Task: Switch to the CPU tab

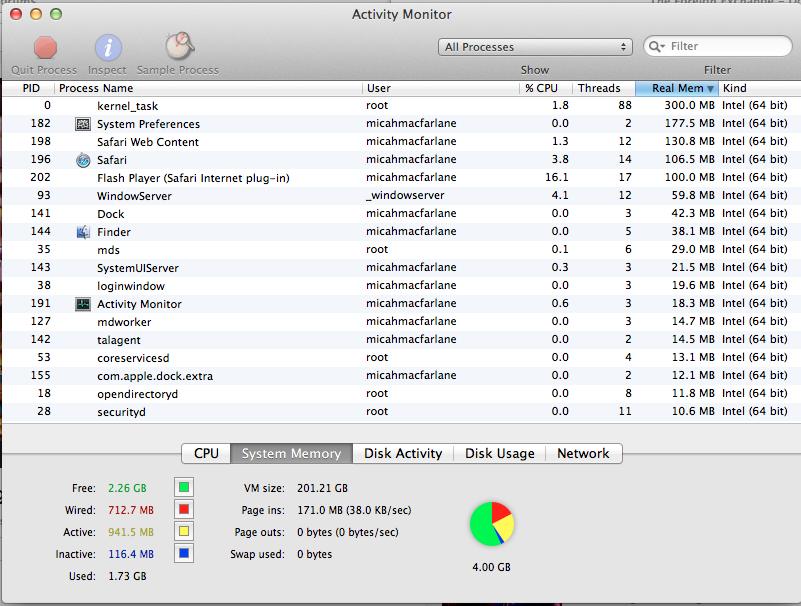Action: click(x=206, y=453)
